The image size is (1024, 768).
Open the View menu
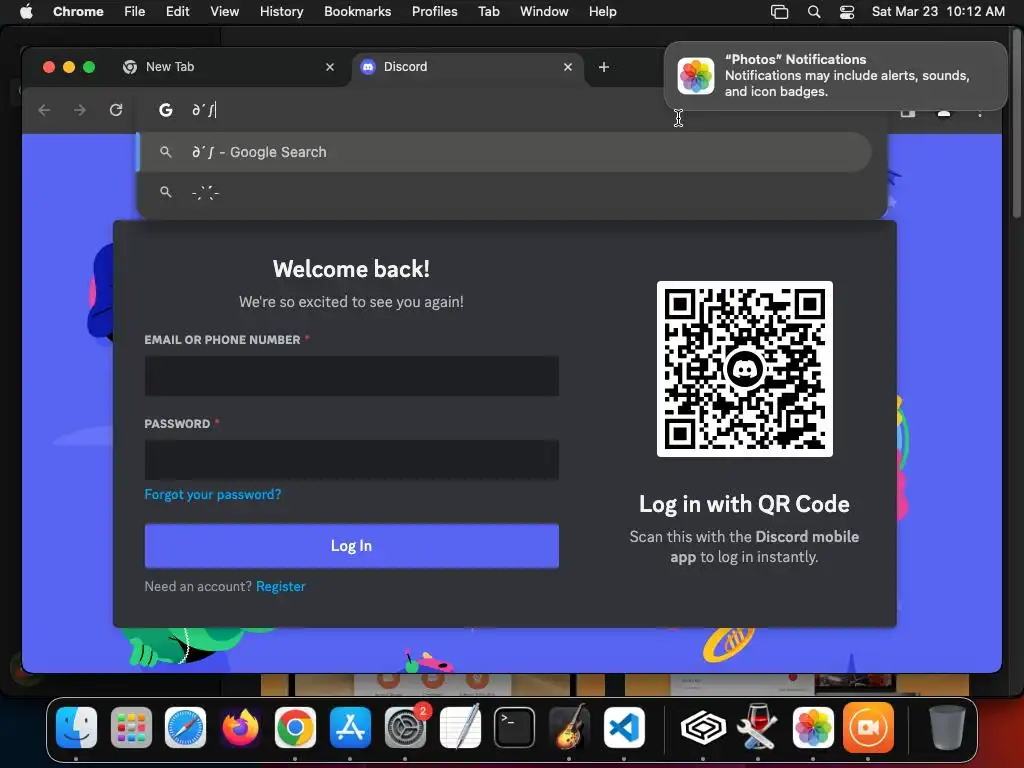224,11
